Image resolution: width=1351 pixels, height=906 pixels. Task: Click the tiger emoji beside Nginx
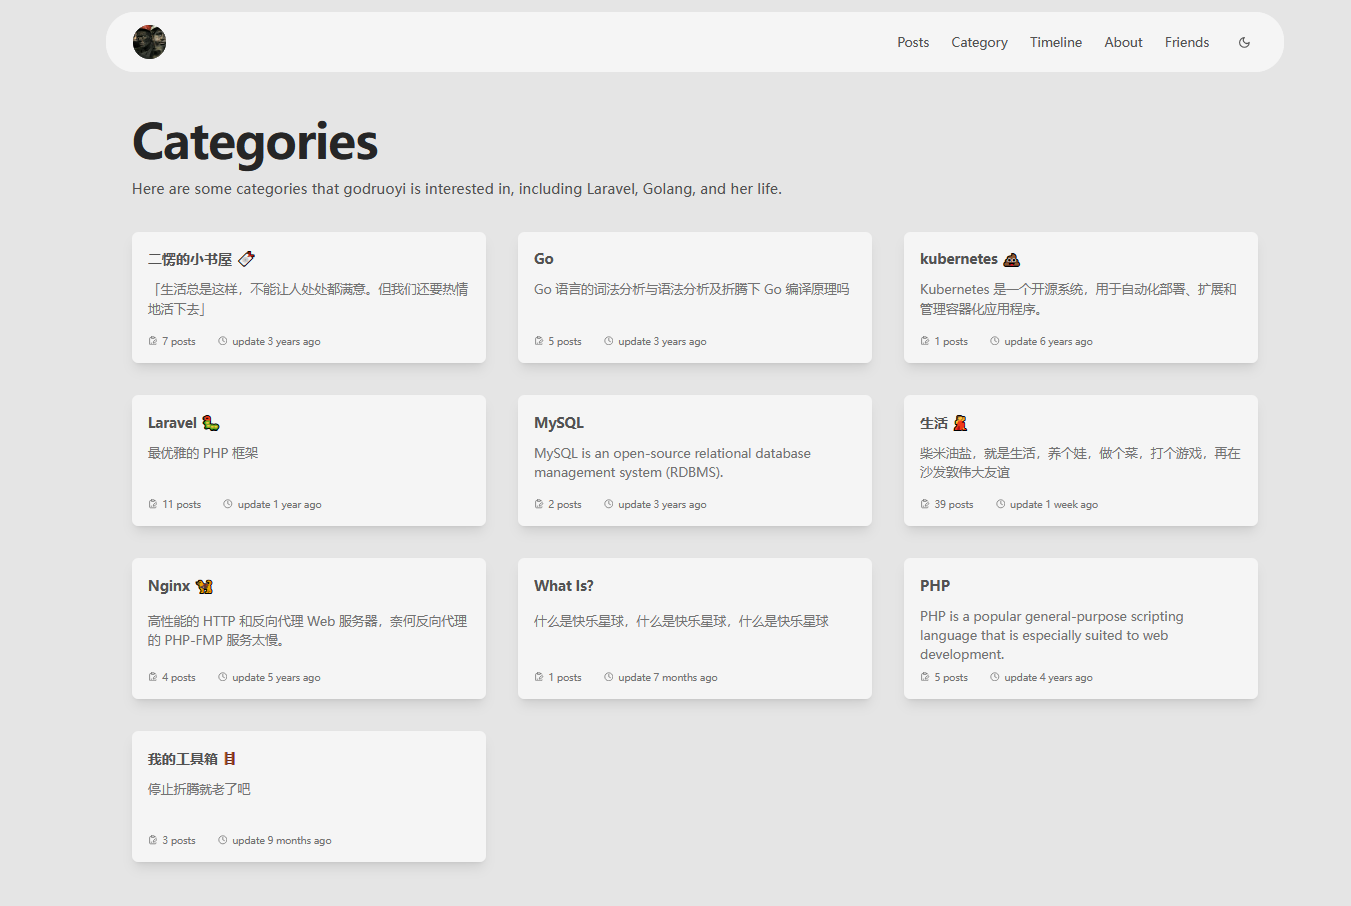(x=204, y=585)
